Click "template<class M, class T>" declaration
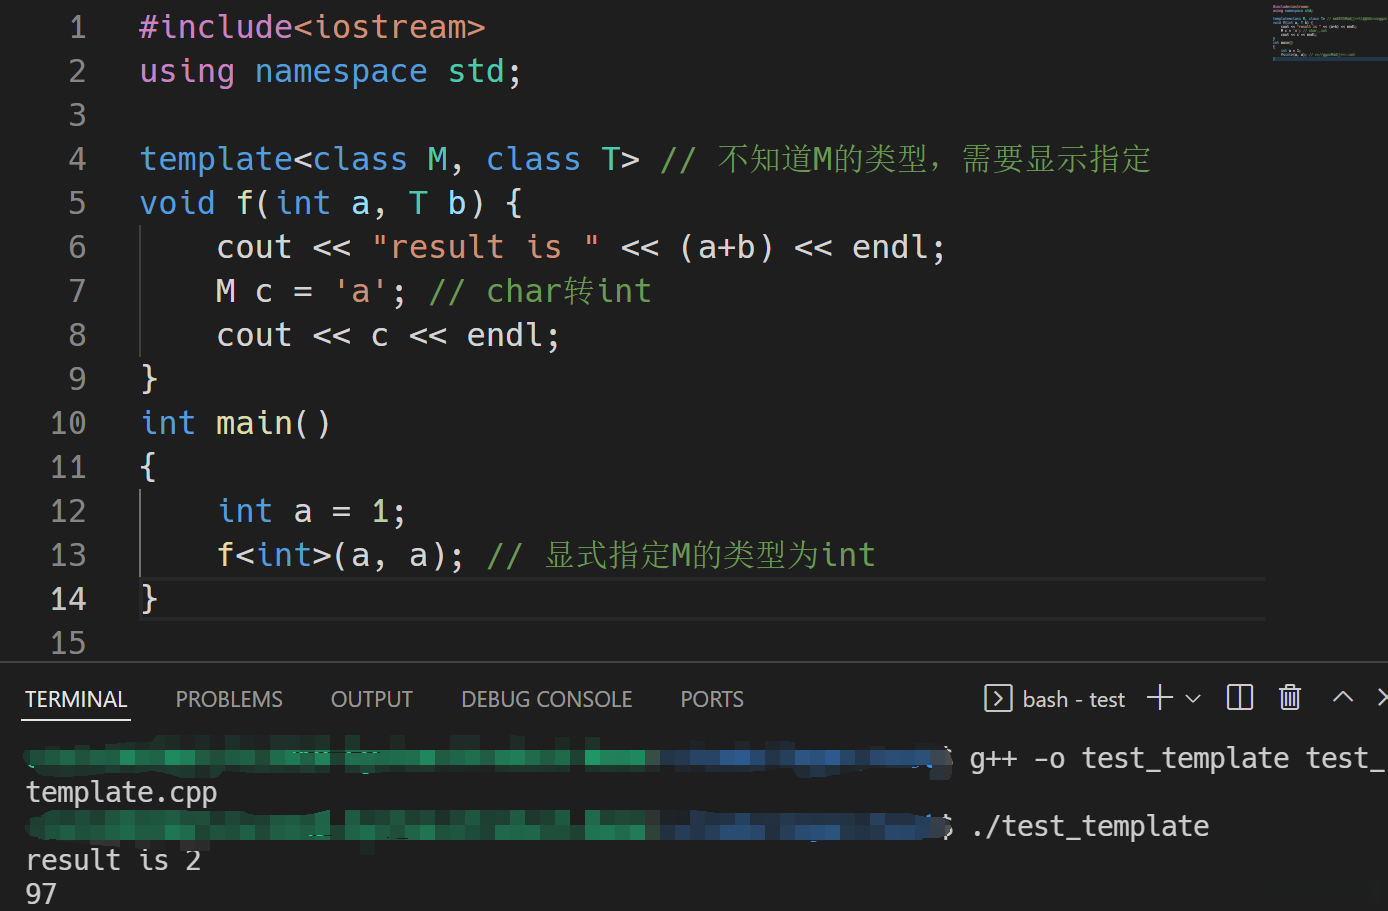1388x911 pixels. (x=389, y=159)
